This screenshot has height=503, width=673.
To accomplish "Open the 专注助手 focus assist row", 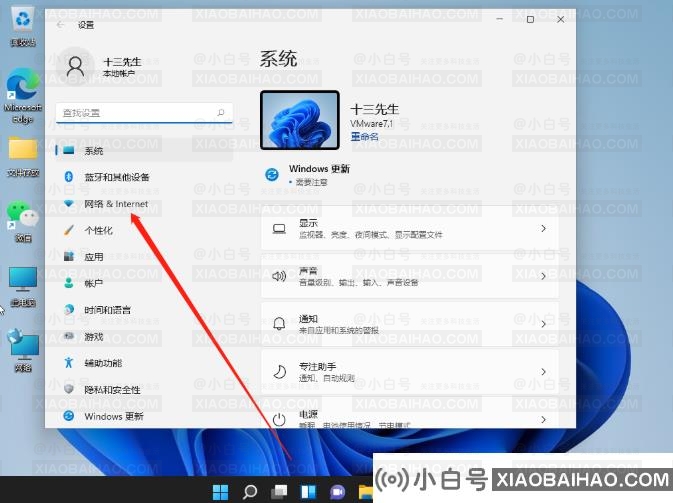I will click(410, 371).
